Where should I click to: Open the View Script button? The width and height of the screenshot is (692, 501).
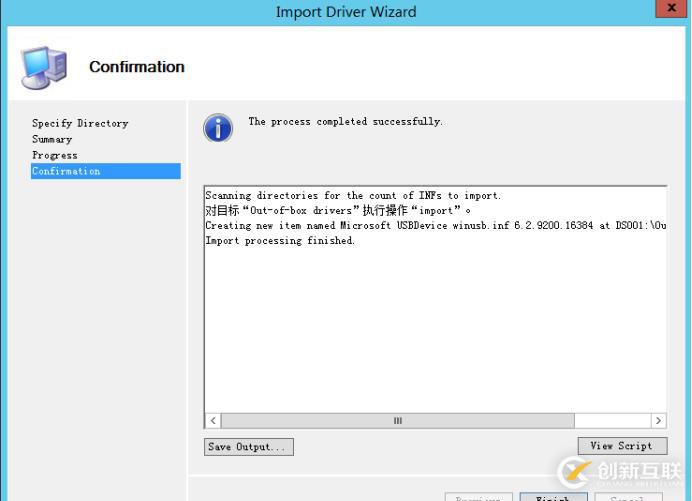[x=621, y=446]
